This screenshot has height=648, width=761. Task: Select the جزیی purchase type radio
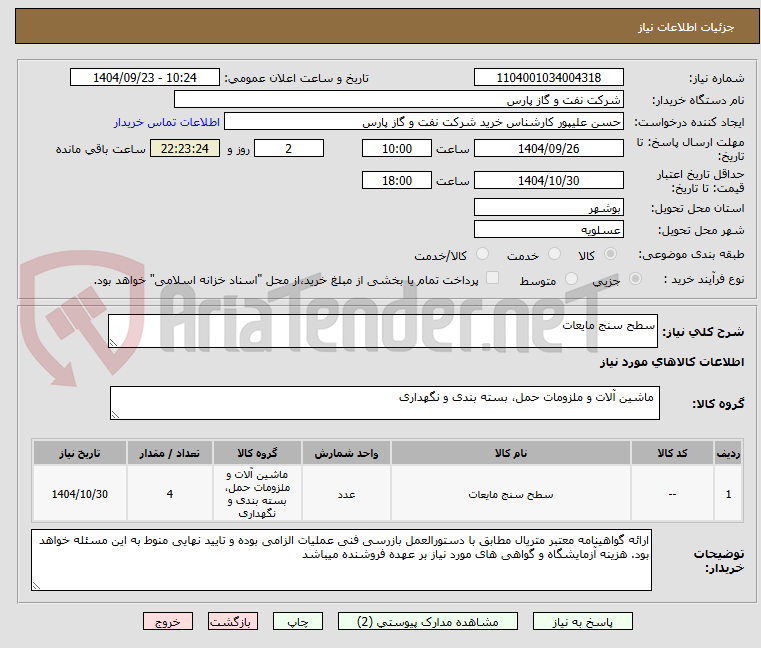coord(635,279)
